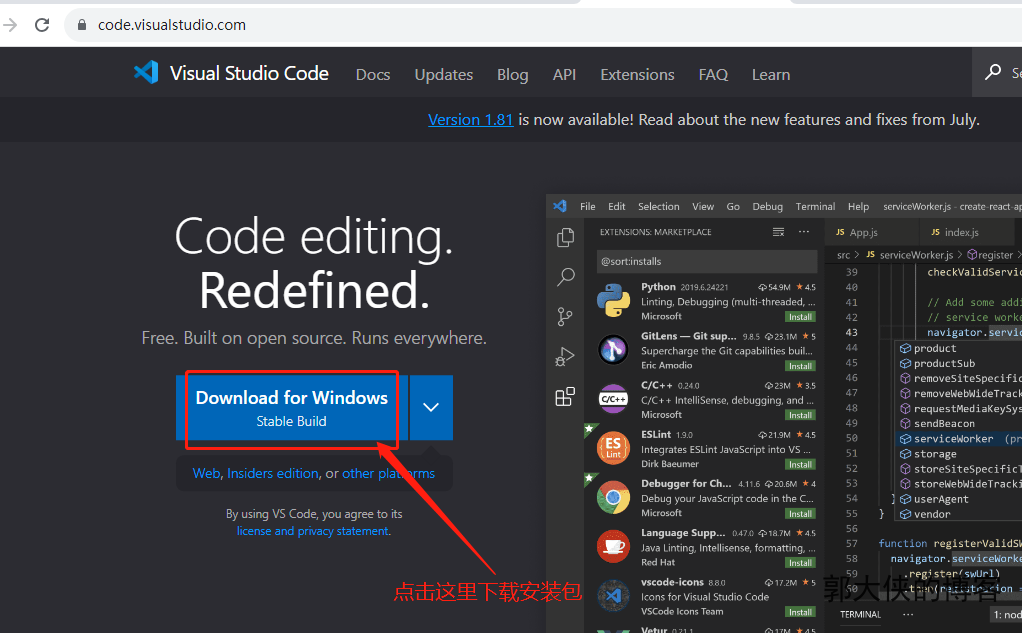Open the Docs page
1022x633 pixels.
click(373, 74)
